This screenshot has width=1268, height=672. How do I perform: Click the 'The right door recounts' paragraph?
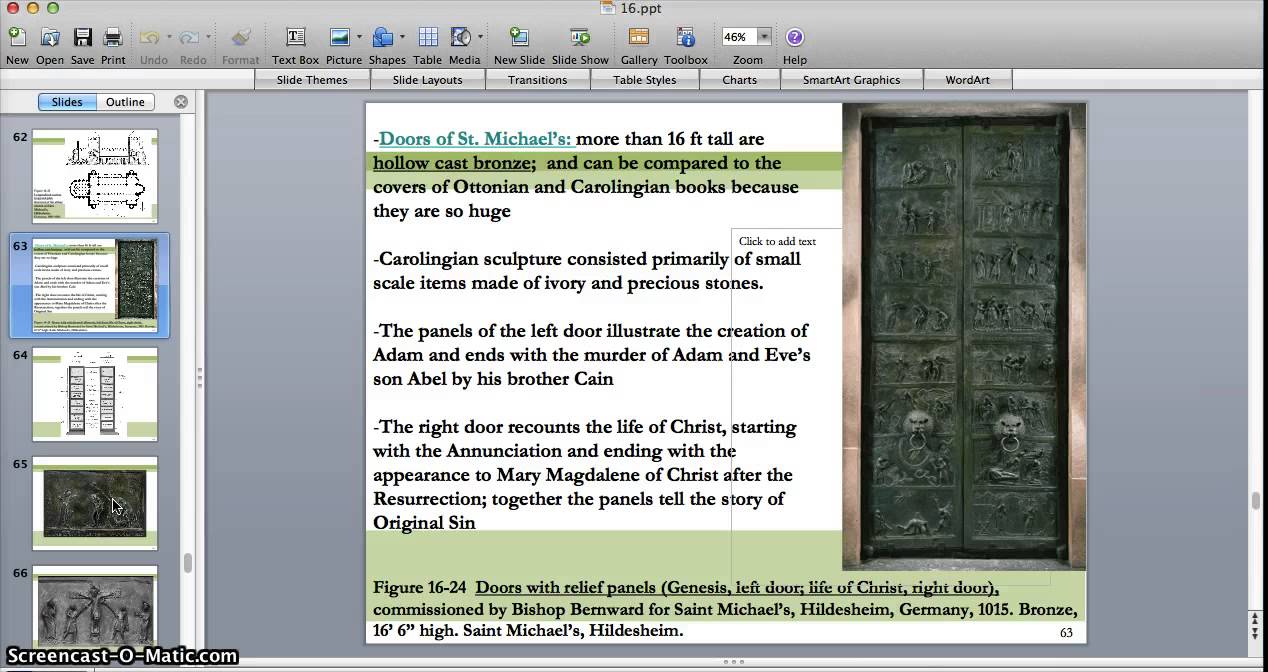[x=585, y=475]
